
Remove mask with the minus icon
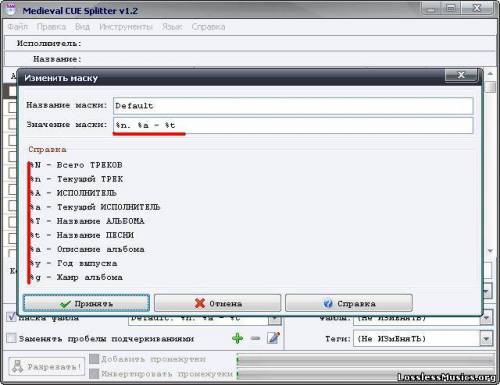[x=255, y=338]
